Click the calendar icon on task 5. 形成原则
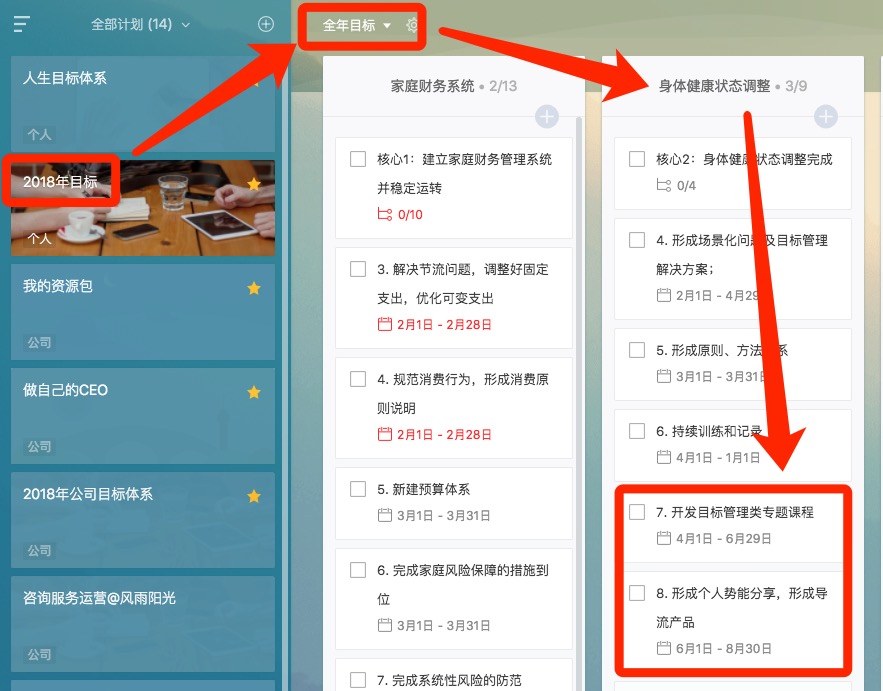The height and width of the screenshot is (691, 883). click(x=664, y=376)
